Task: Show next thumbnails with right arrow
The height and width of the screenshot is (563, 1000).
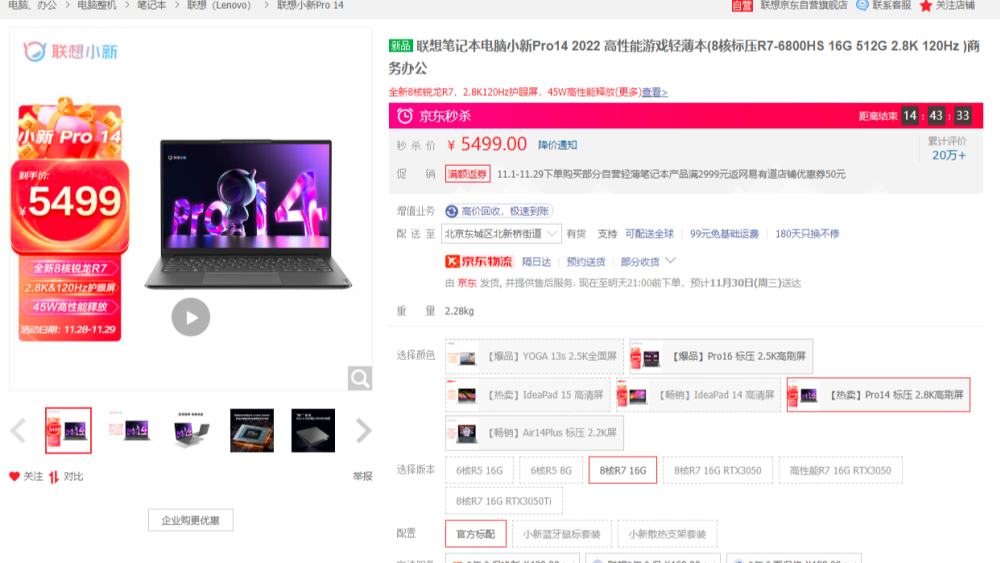Action: tap(364, 430)
